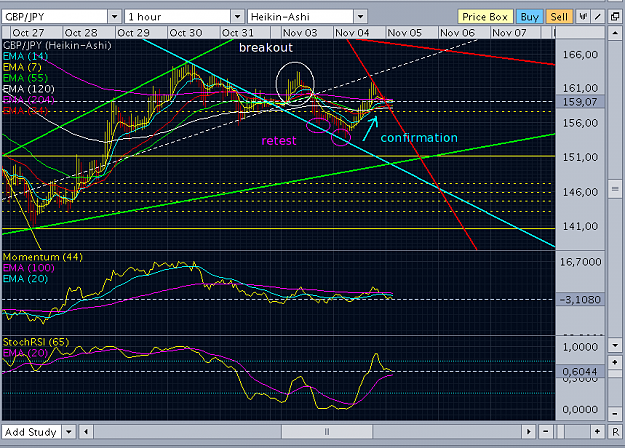Click the vertical scrollbar thumb on the right
This screenshot has height=448, width=625.
[x=615, y=189]
